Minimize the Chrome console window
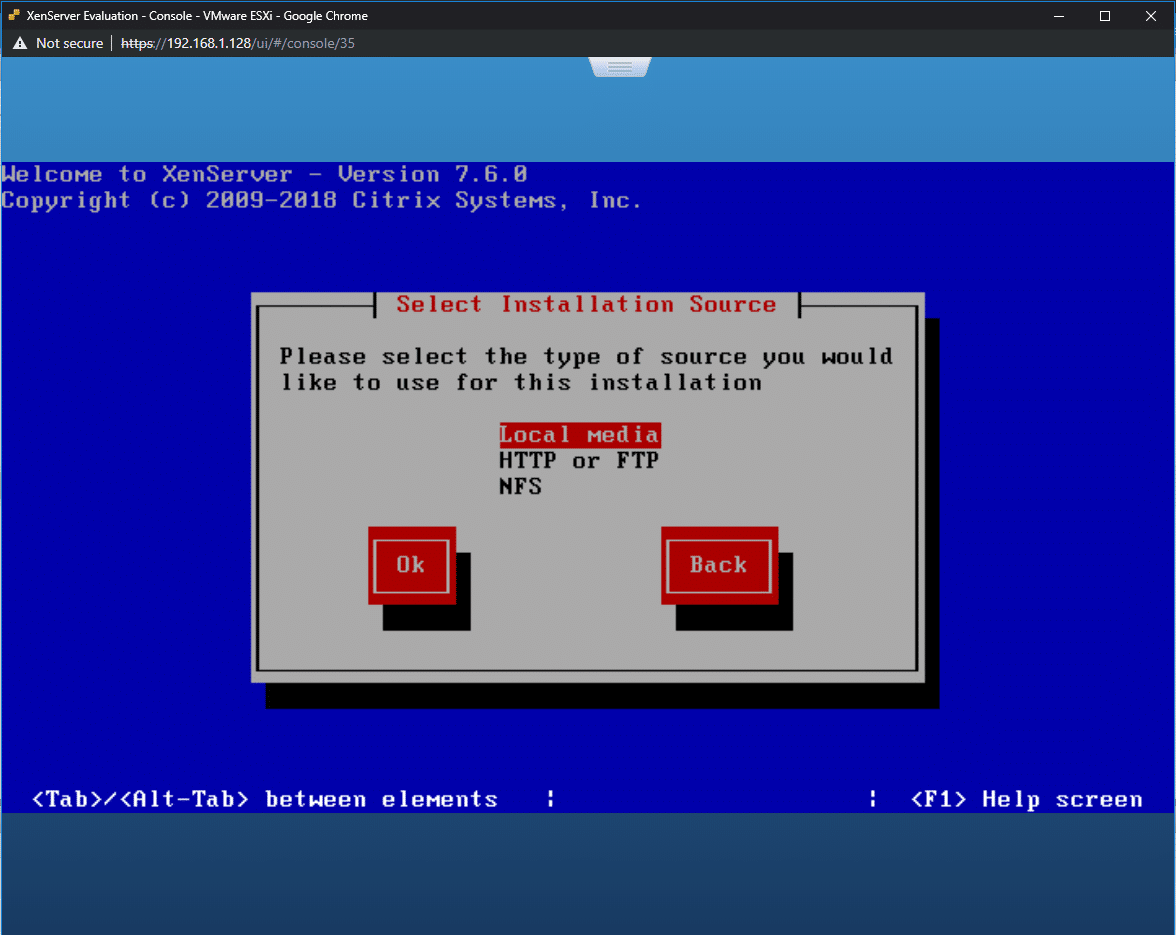This screenshot has height=935, width=1176. tap(1058, 16)
